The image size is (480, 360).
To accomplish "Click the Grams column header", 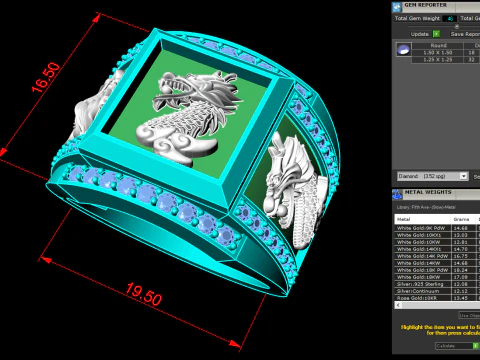I will [463, 219].
